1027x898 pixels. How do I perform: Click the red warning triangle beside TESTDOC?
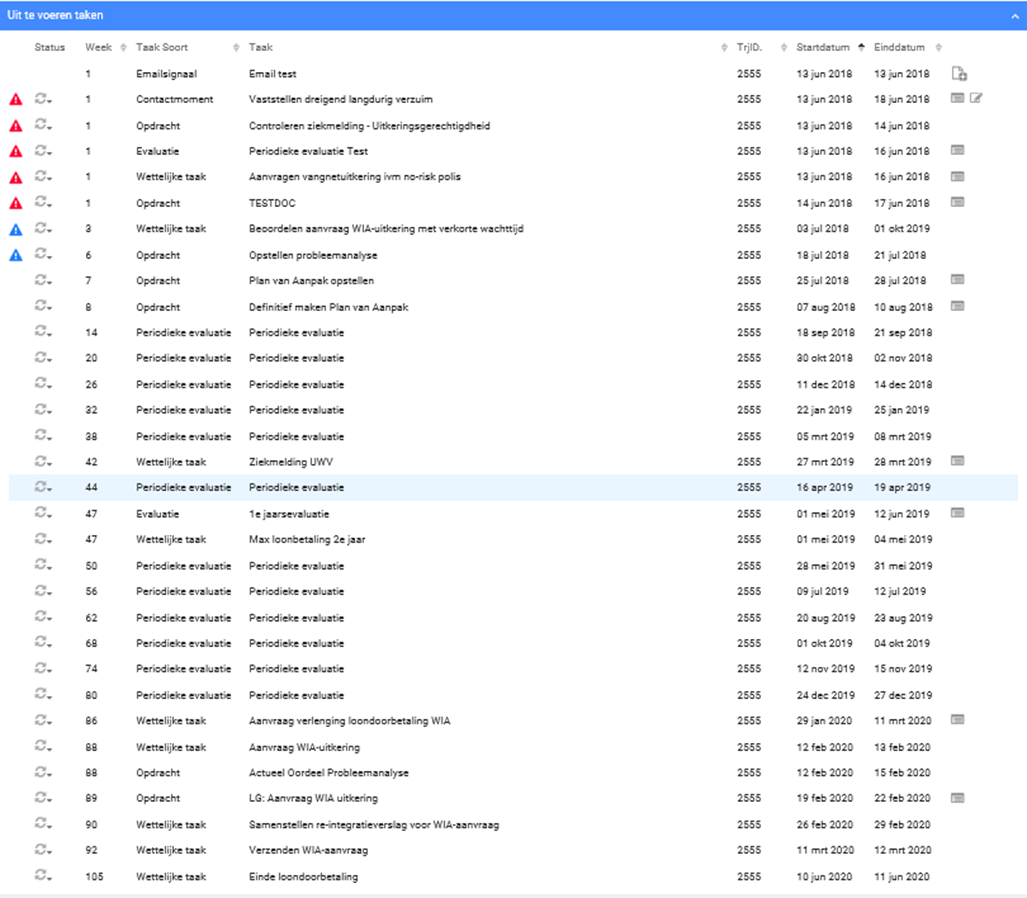click(x=16, y=203)
